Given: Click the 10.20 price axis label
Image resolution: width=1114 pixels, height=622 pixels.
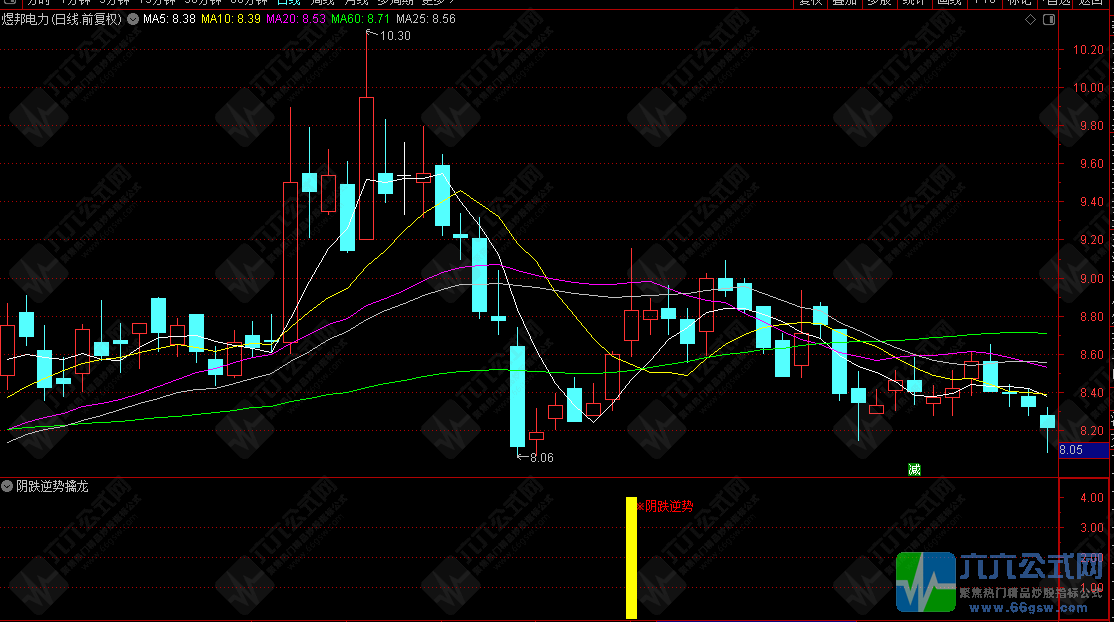Looking at the screenshot, I should [1088, 50].
